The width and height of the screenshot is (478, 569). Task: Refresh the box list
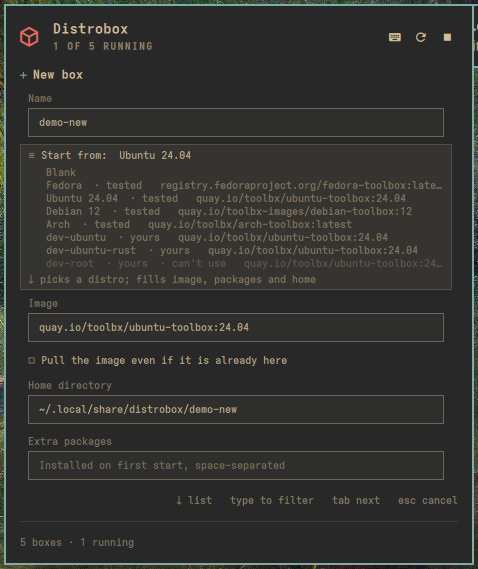click(421, 37)
